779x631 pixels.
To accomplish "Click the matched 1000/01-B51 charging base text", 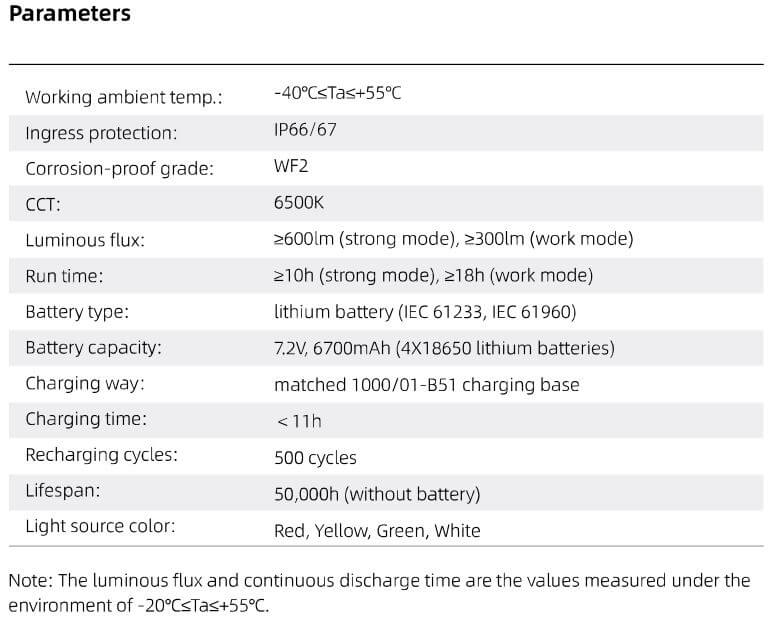I will click(426, 384).
